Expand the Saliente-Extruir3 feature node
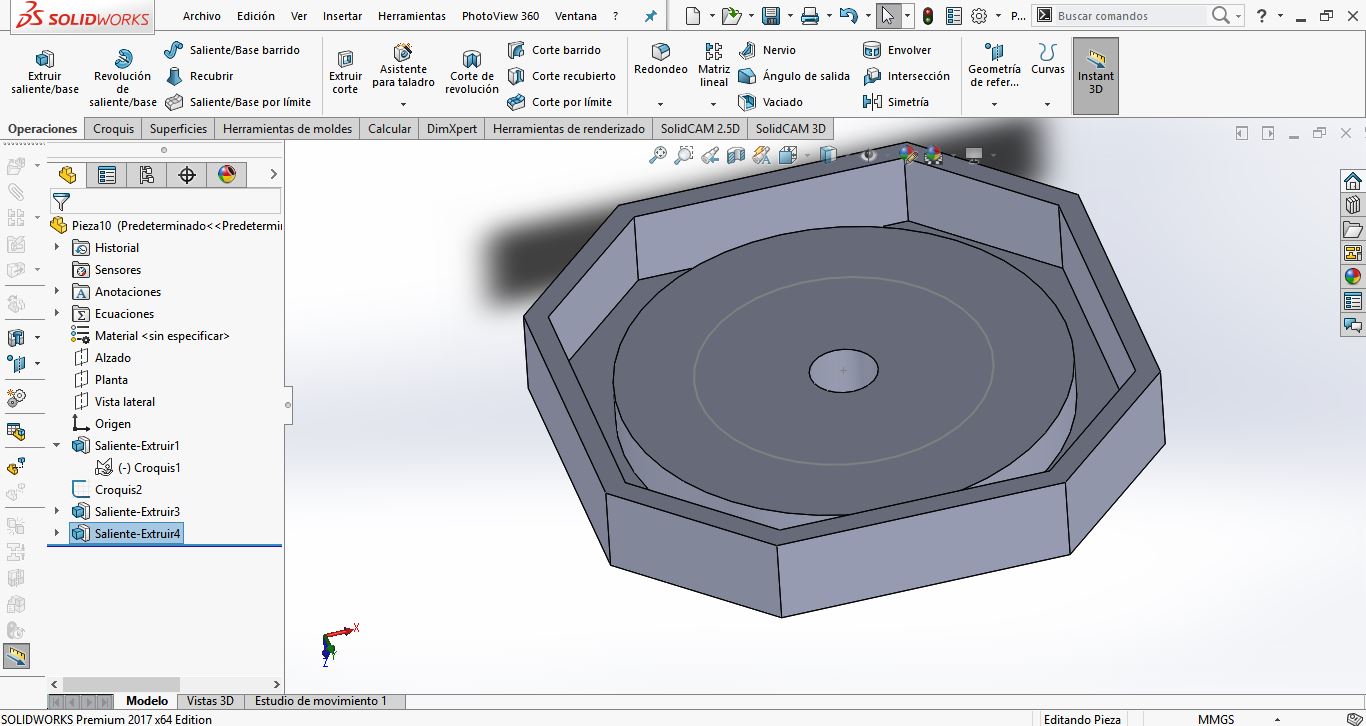This screenshot has width=1366, height=726. [x=57, y=512]
